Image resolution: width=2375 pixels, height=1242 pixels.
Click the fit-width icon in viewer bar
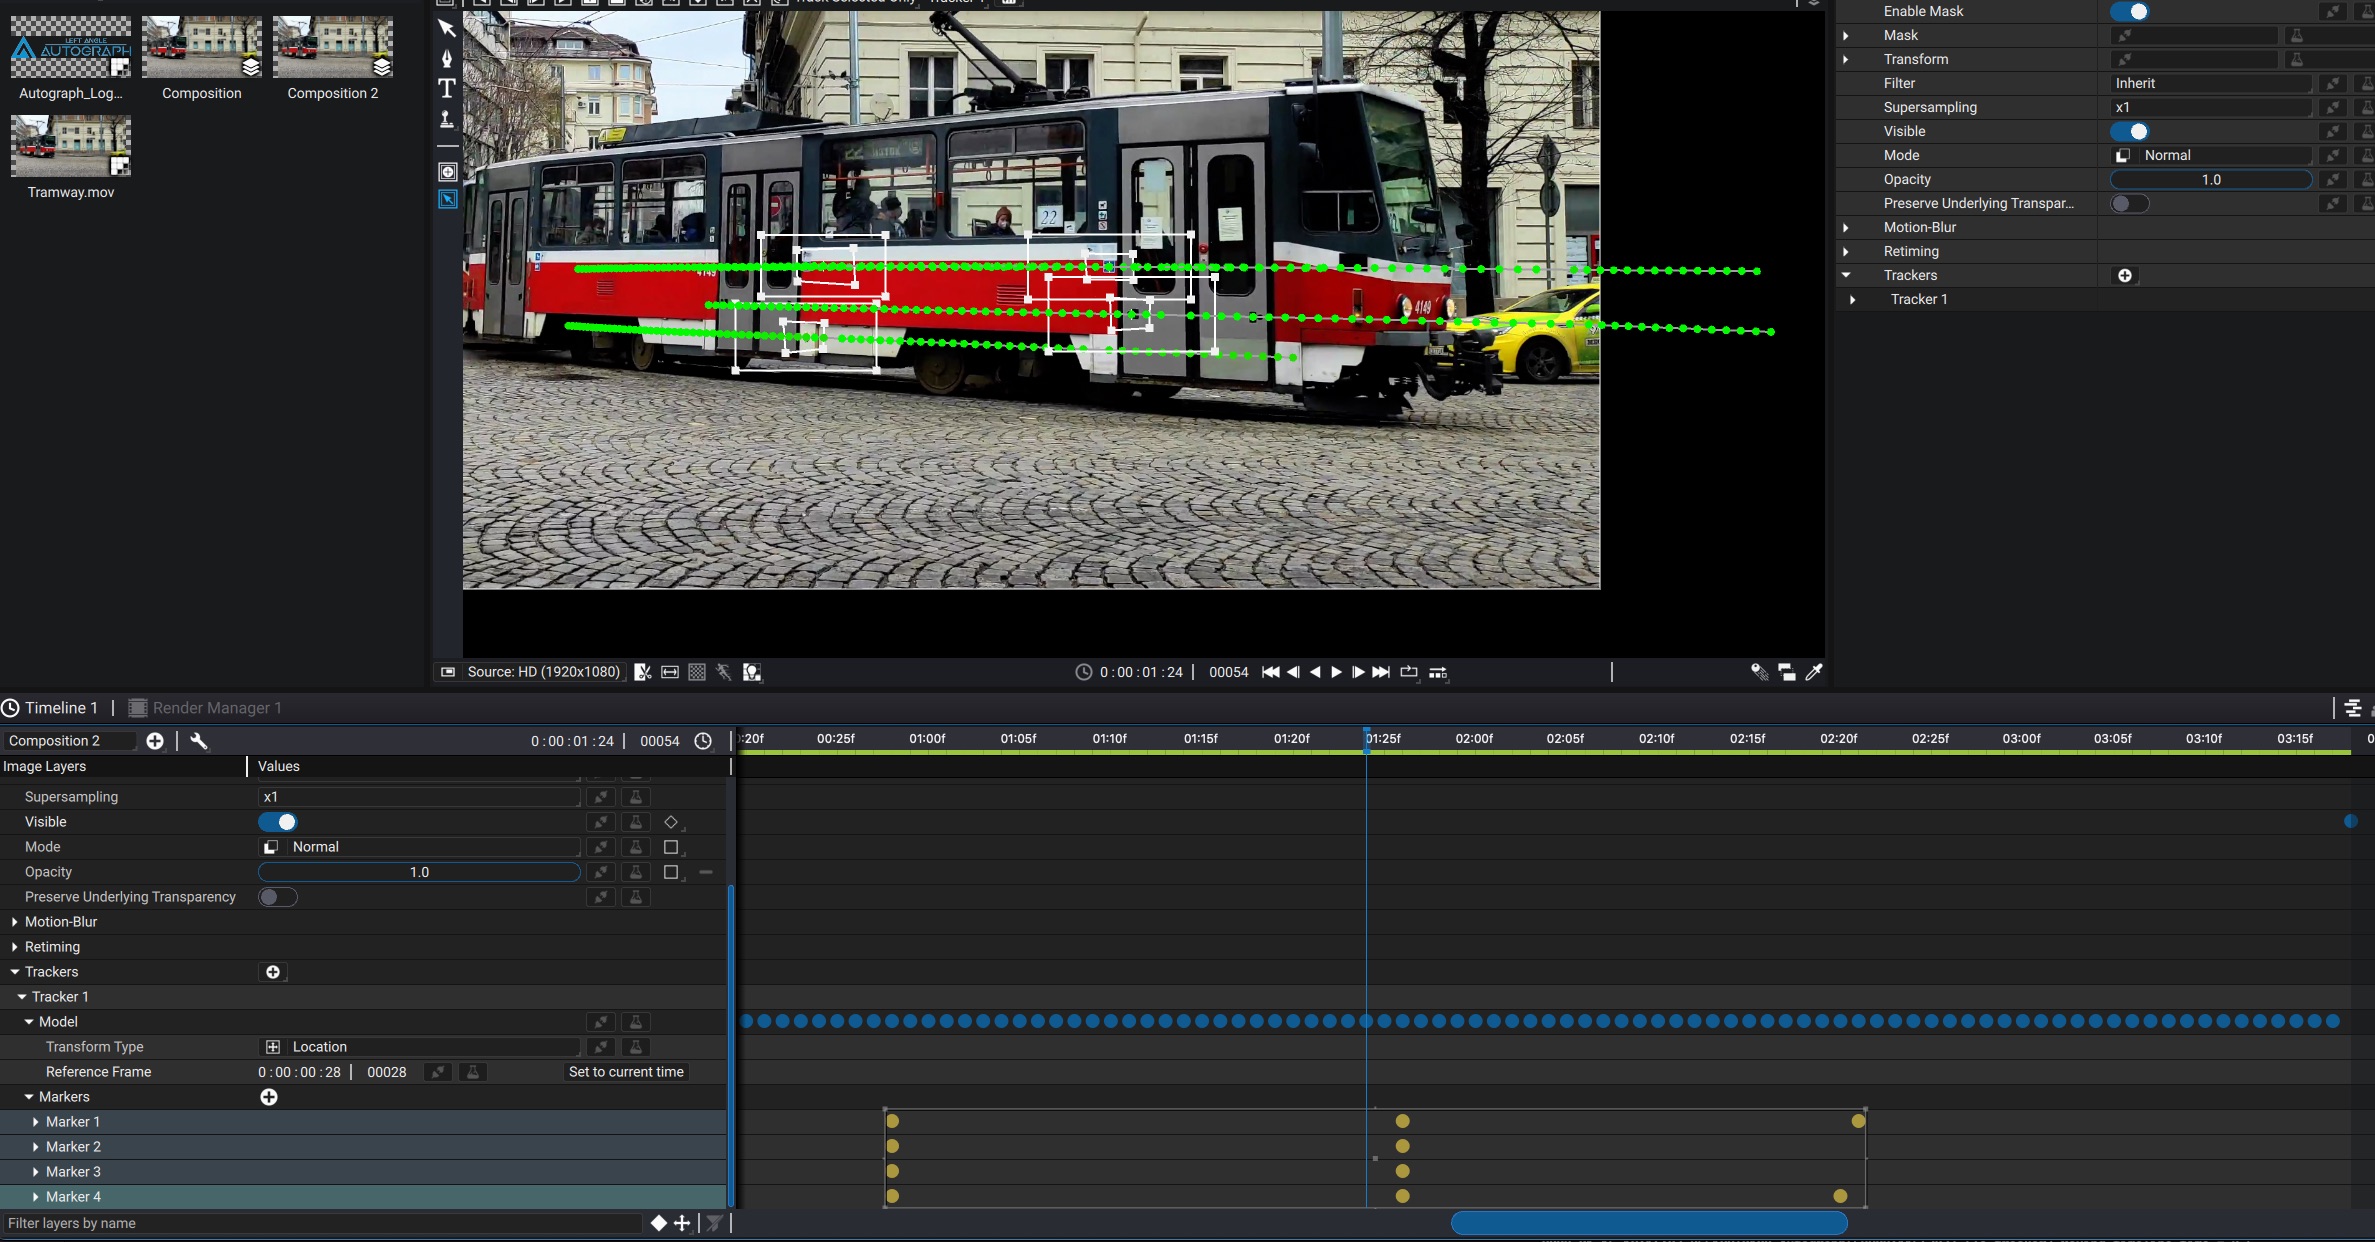[x=670, y=672]
